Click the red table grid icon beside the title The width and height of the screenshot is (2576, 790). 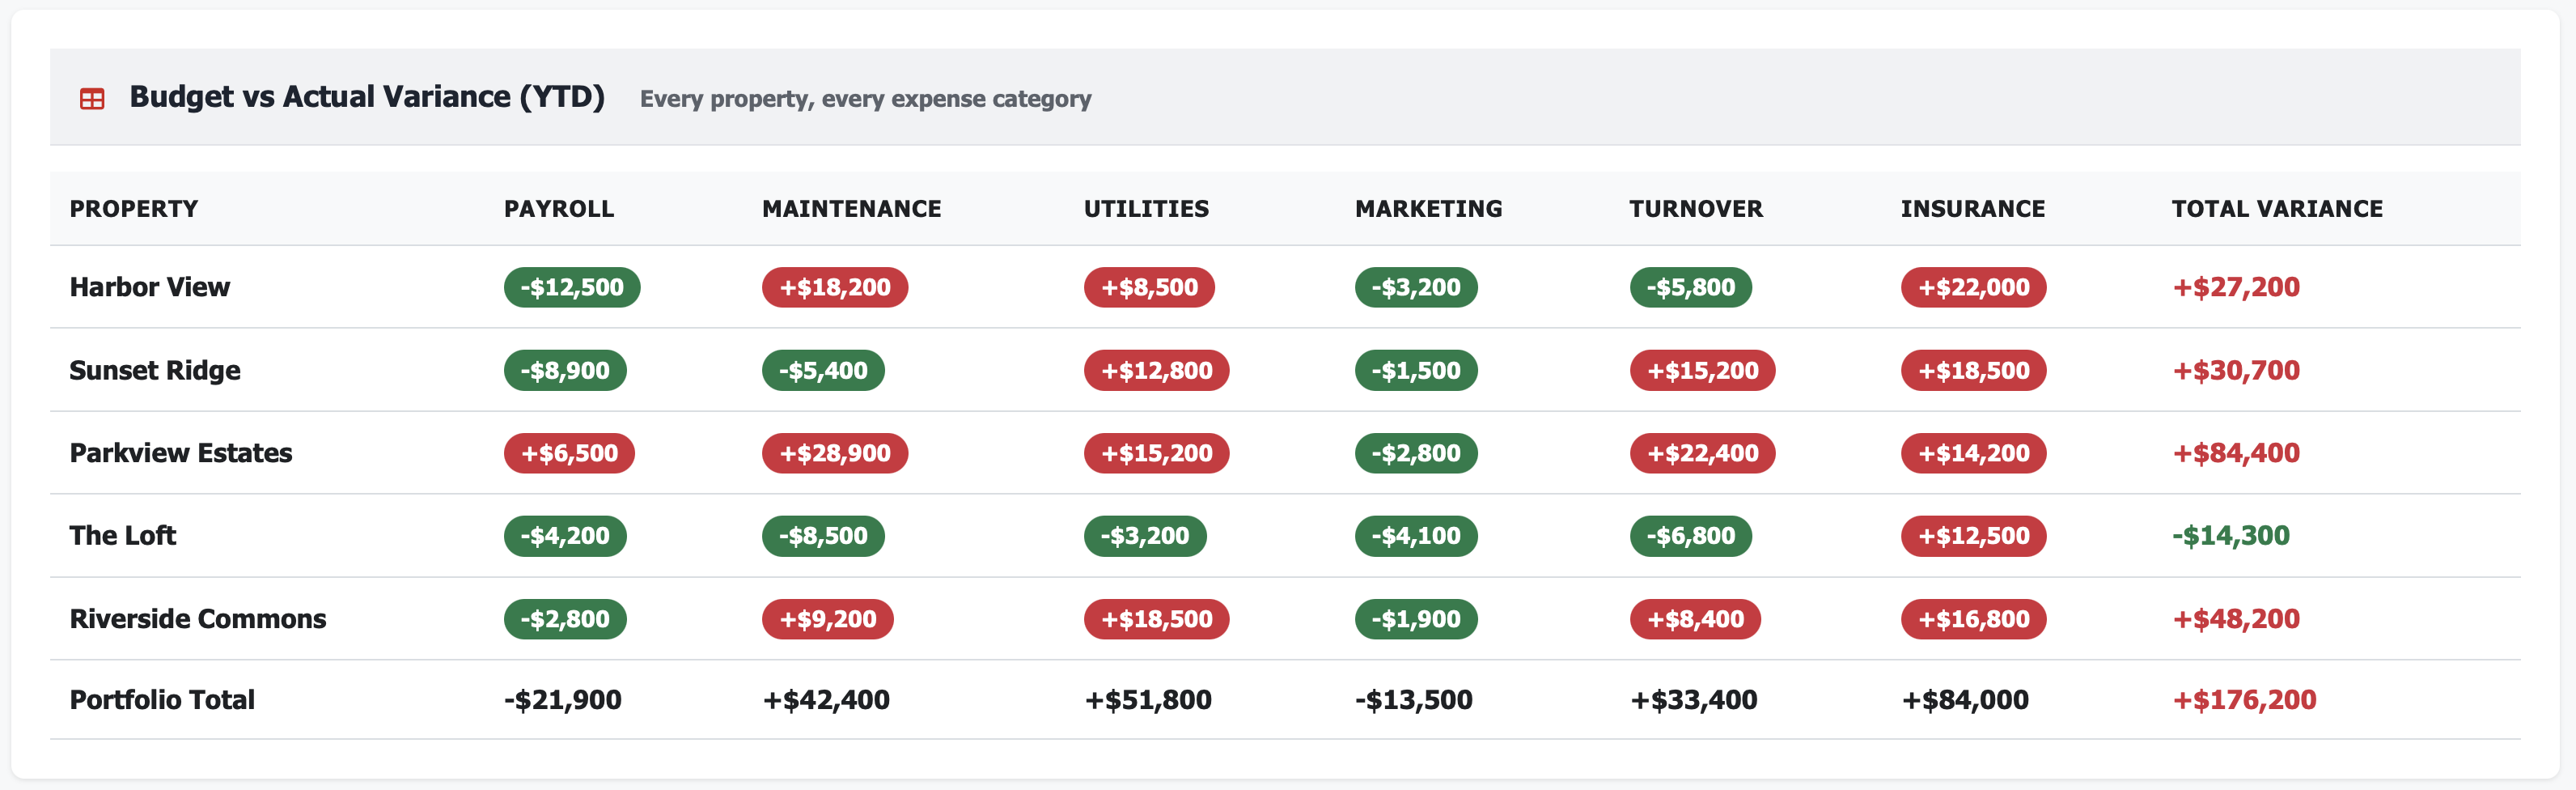pyautogui.click(x=93, y=97)
